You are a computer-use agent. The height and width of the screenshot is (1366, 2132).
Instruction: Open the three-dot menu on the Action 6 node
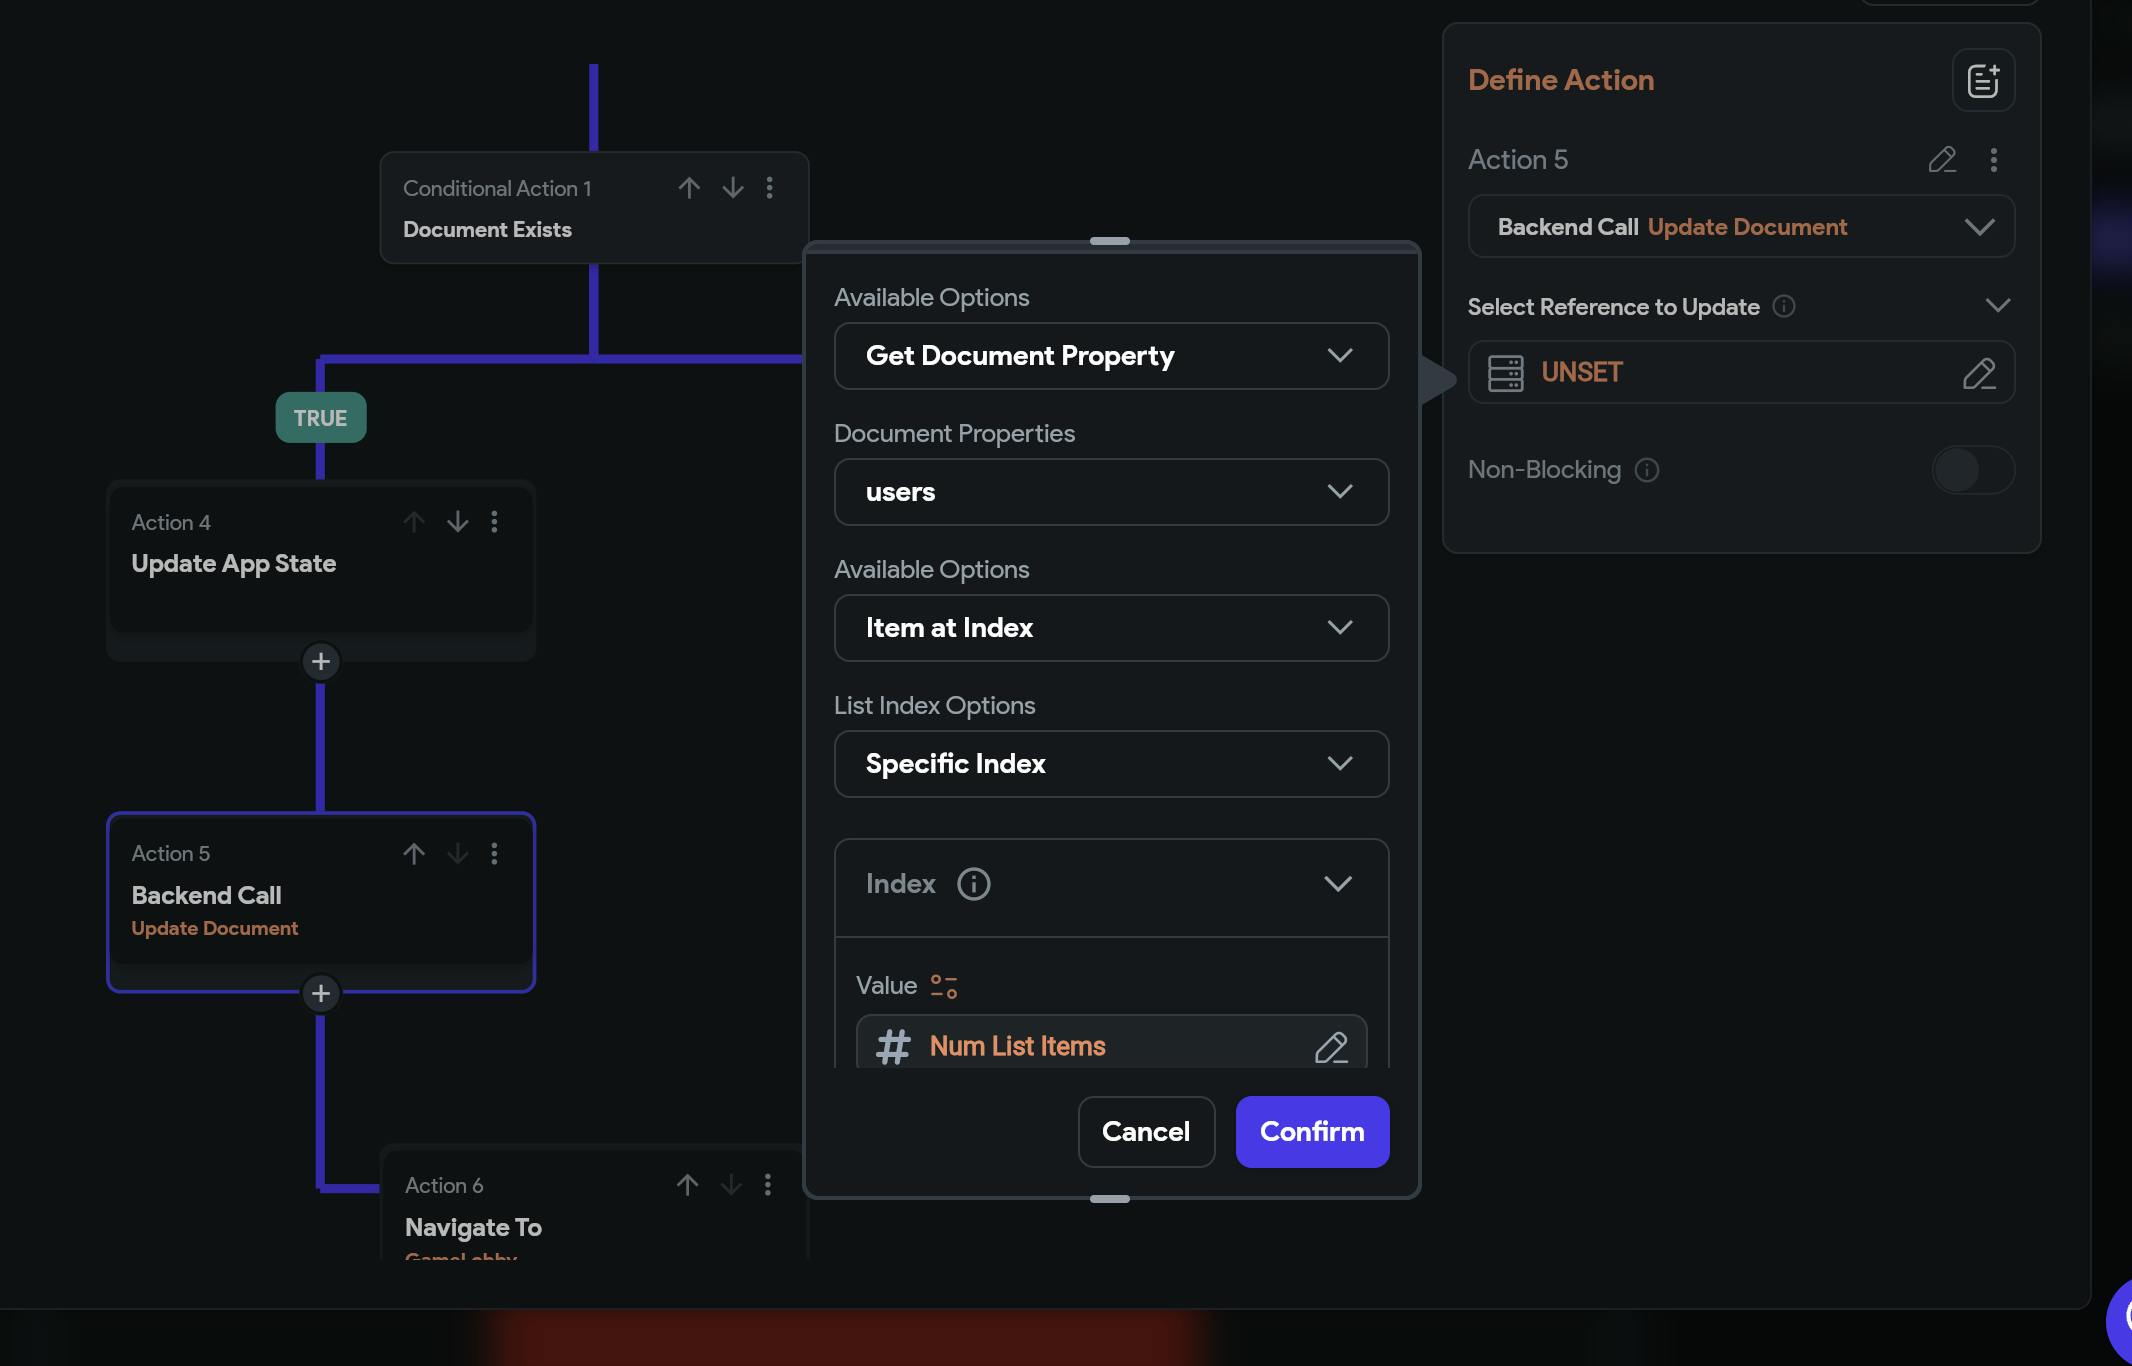tap(768, 1185)
